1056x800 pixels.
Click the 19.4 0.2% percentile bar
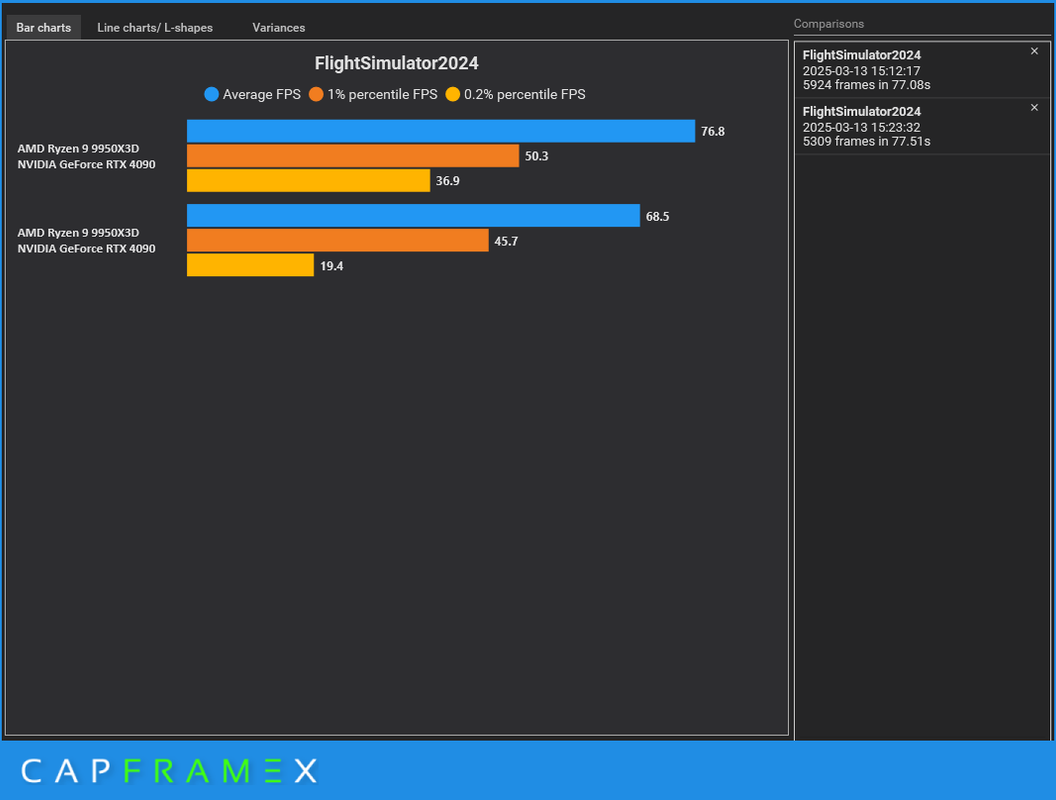pyautogui.click(x=251, y=265)
